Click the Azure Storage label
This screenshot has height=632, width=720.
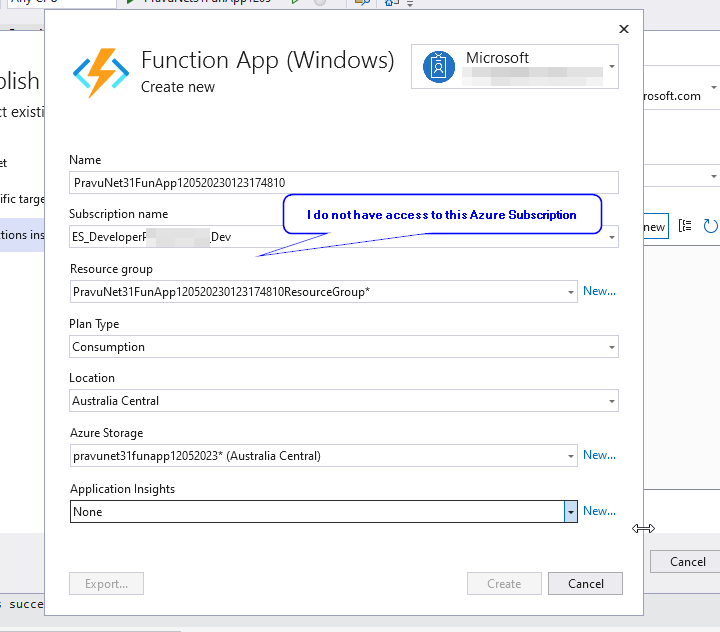(107, 433)
